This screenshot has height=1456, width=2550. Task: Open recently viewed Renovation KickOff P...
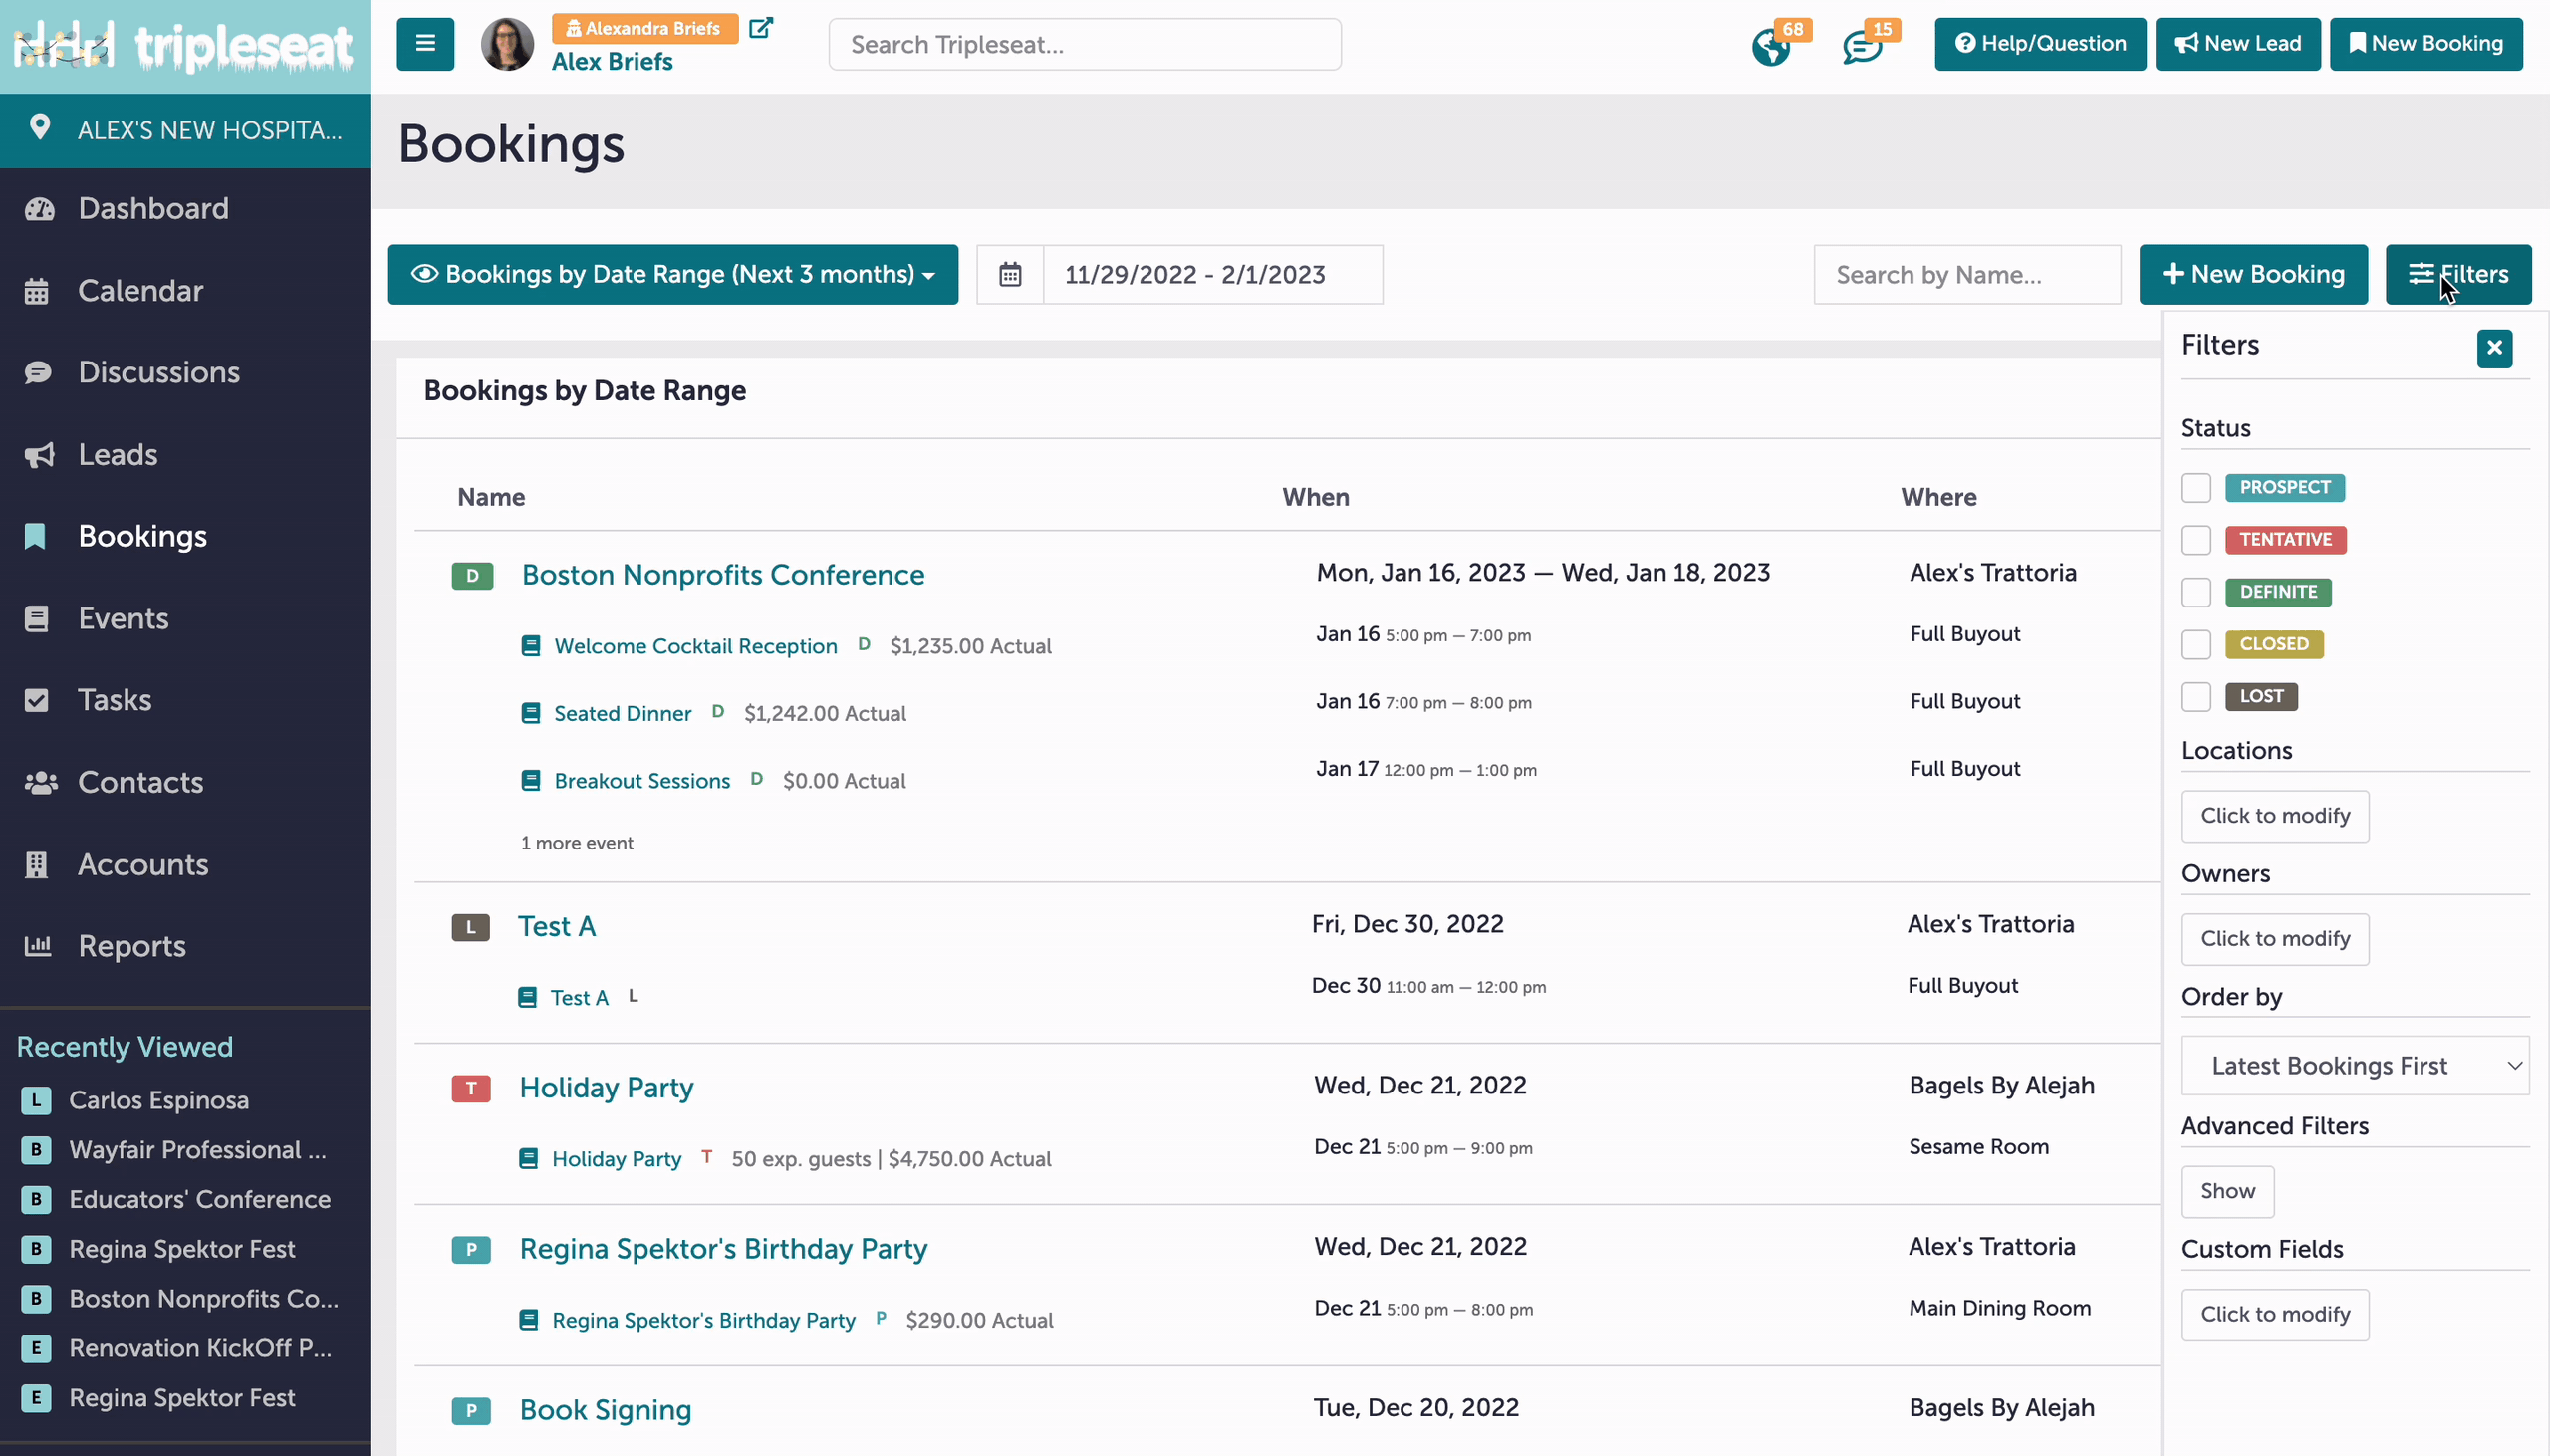tap(200, 1348)
